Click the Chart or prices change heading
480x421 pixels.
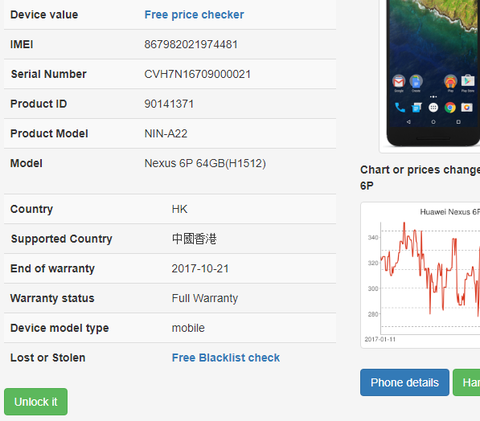click(420, 177)
